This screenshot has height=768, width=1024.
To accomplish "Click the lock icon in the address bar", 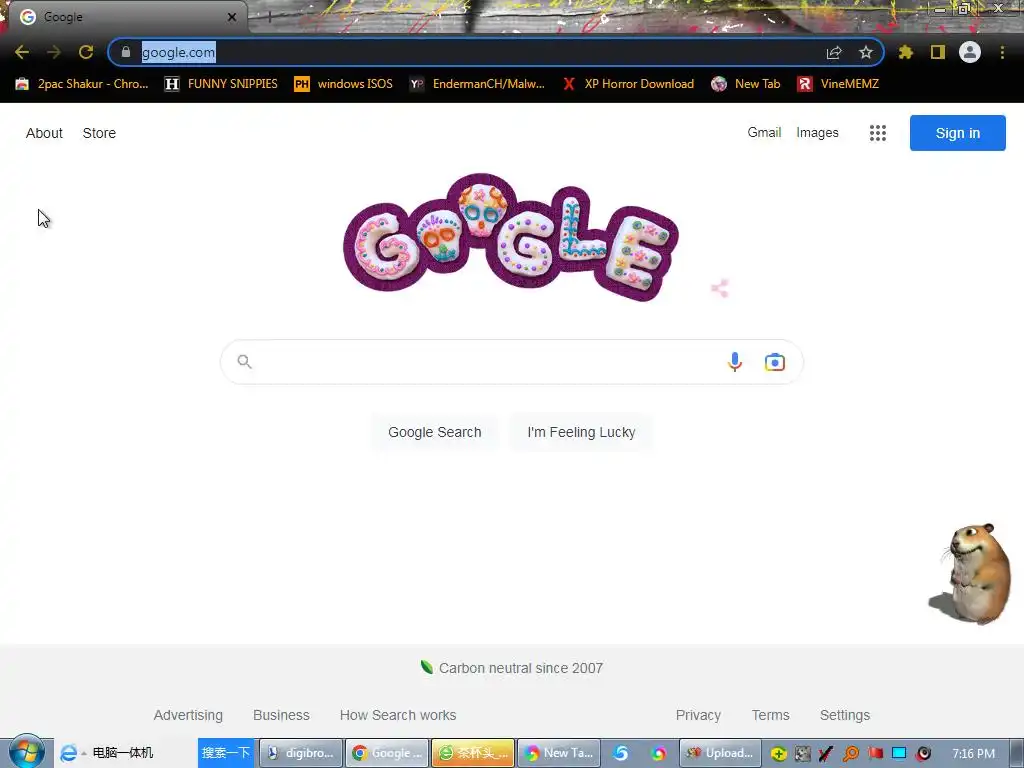I will click(126, 52).
